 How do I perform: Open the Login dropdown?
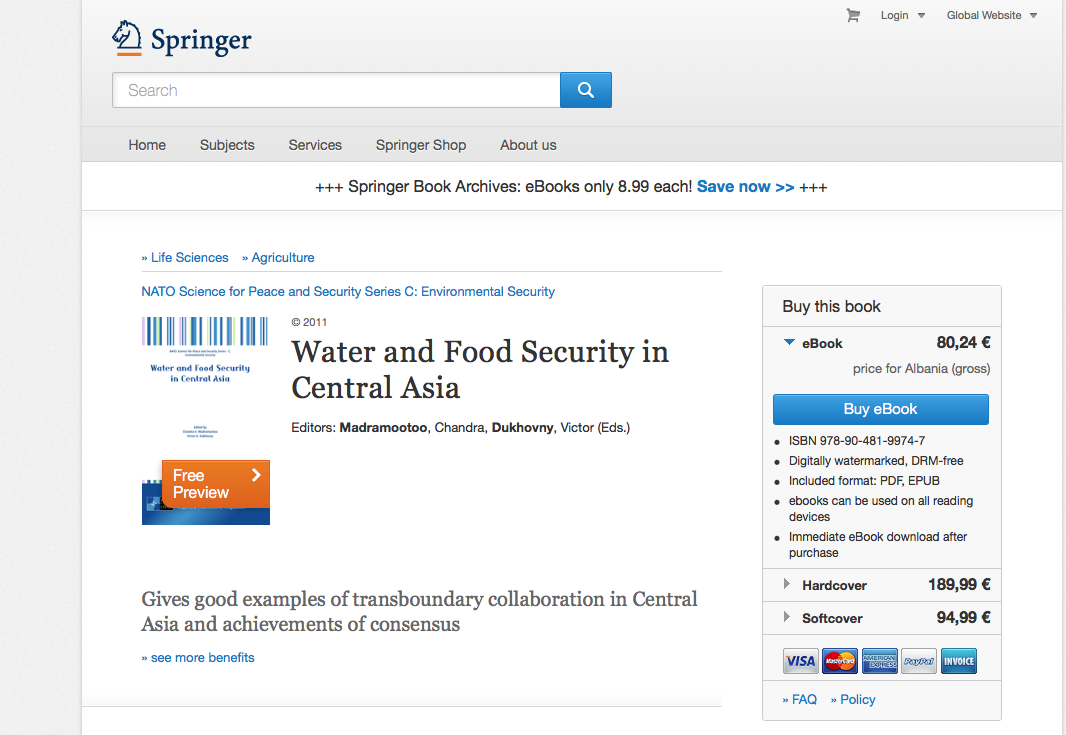tap(903, 15)
